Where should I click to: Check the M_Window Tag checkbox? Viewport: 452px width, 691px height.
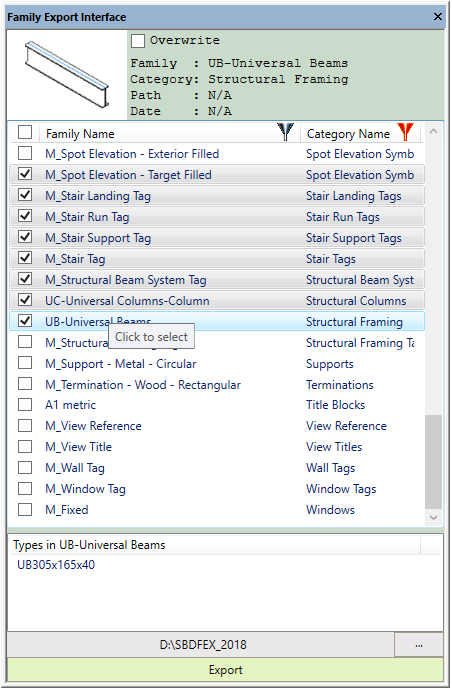tap(25, 489)
